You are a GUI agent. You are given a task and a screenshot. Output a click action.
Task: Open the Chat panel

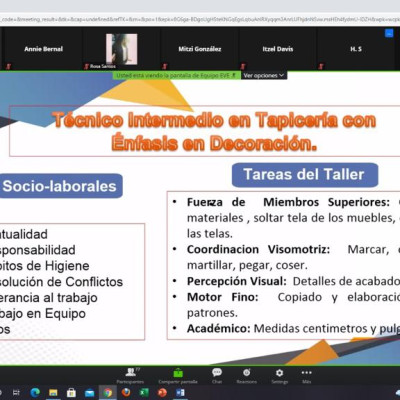[217, 376]
